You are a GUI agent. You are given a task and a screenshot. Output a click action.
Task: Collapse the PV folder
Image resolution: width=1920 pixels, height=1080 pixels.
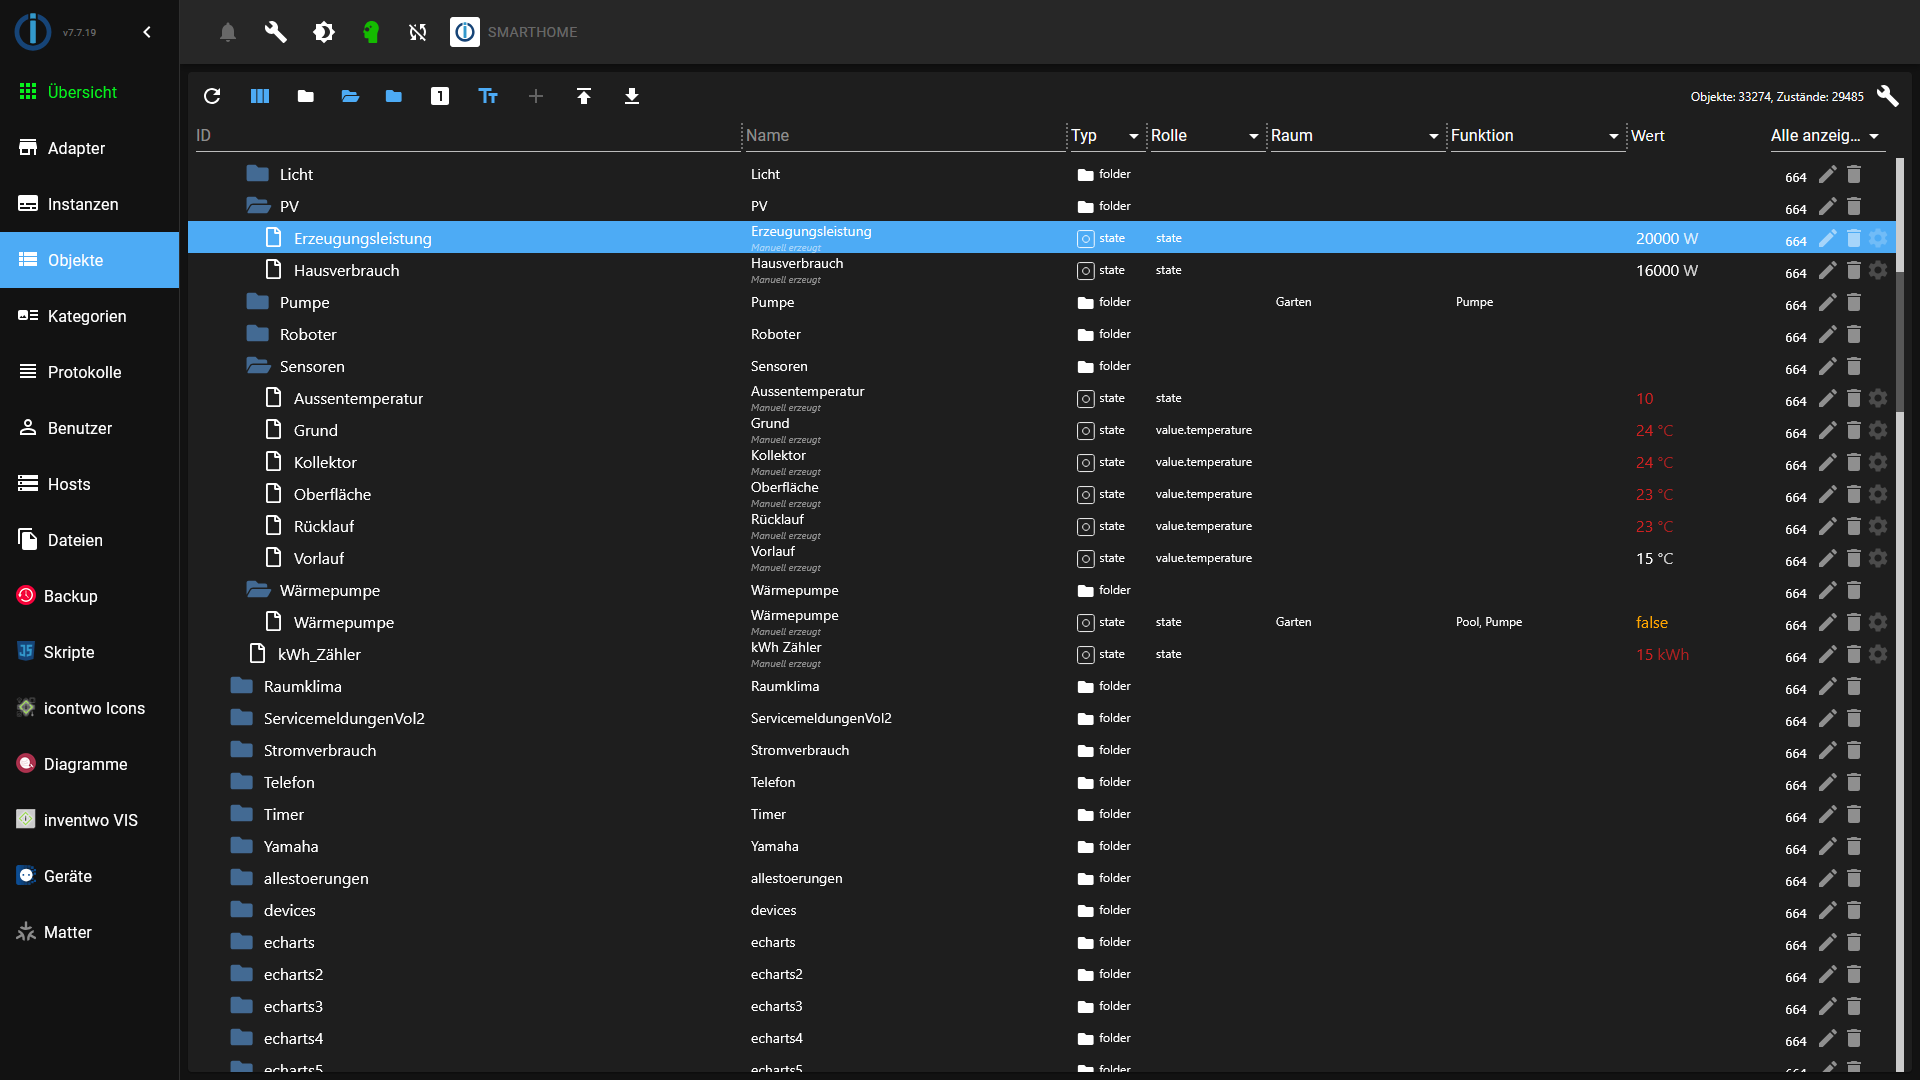(x=257, y=205)
